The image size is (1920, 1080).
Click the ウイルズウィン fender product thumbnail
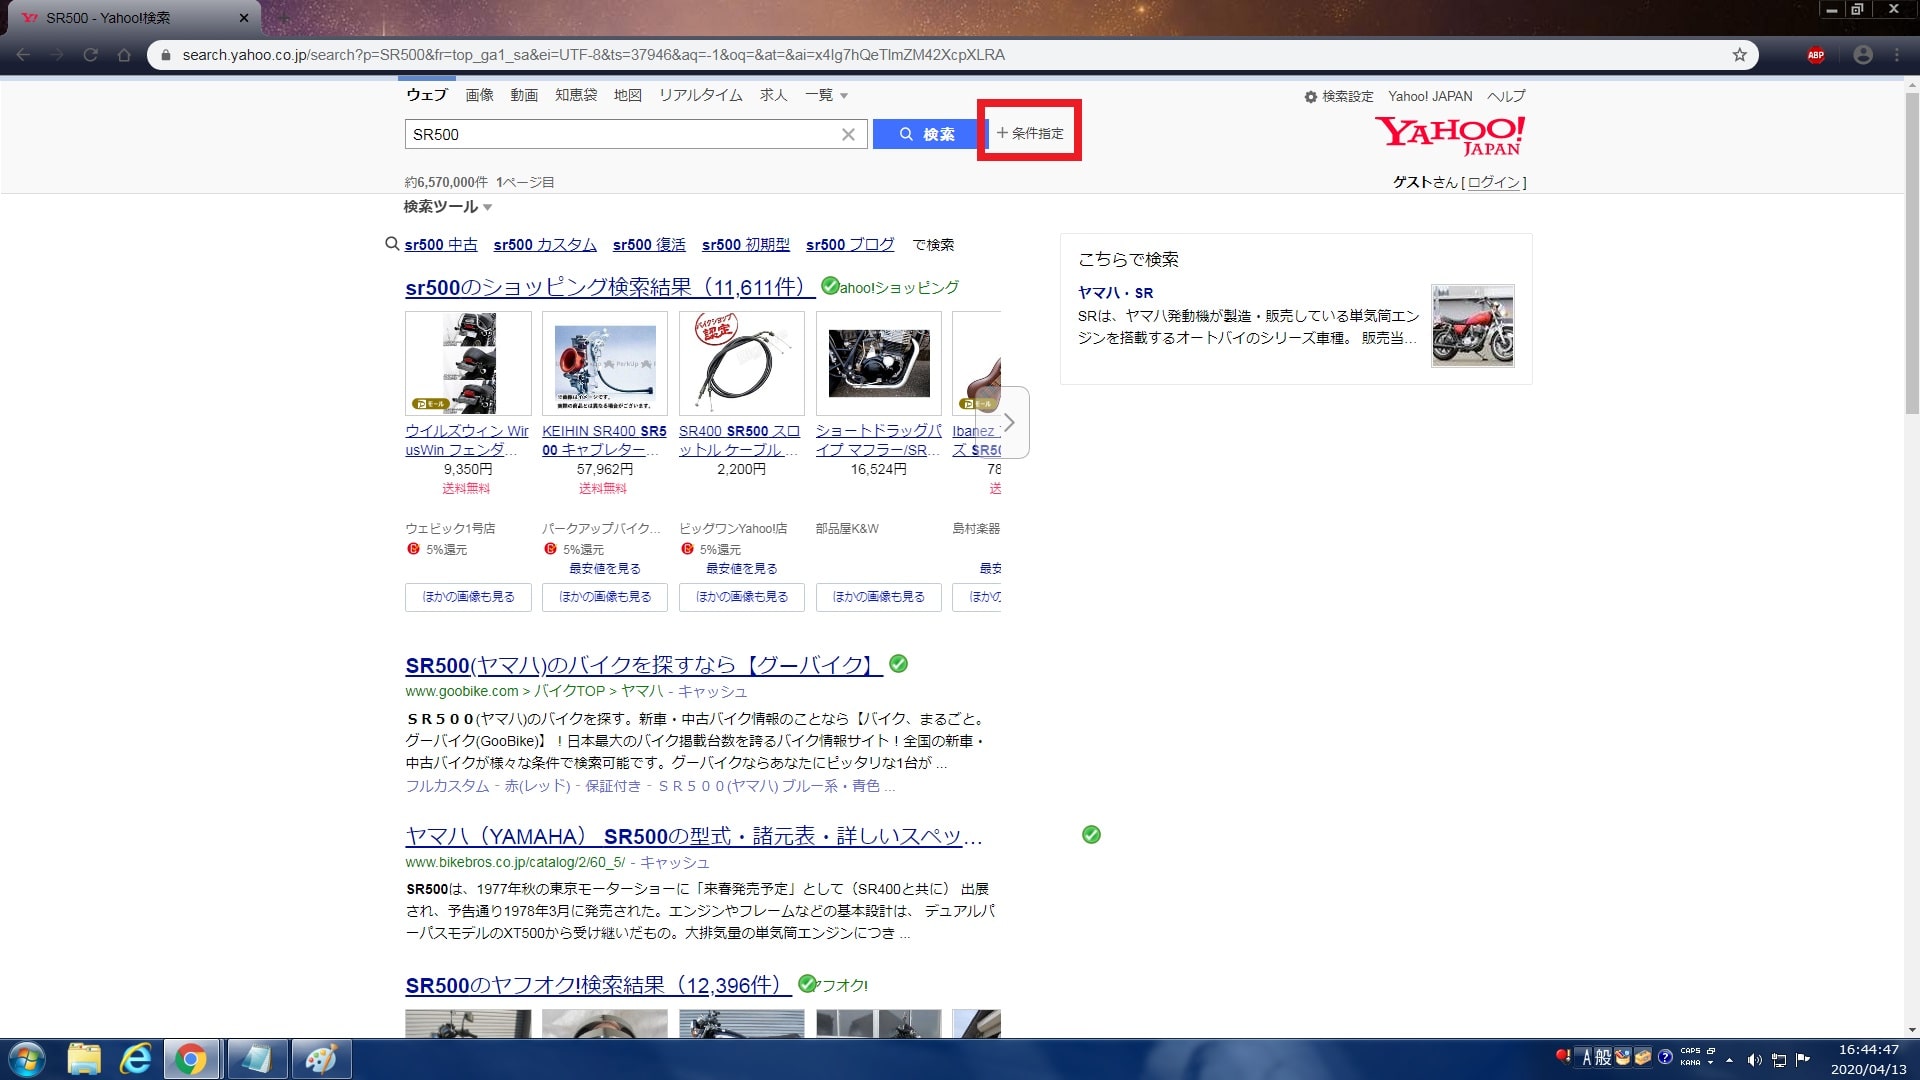click(x=468, y=363)
